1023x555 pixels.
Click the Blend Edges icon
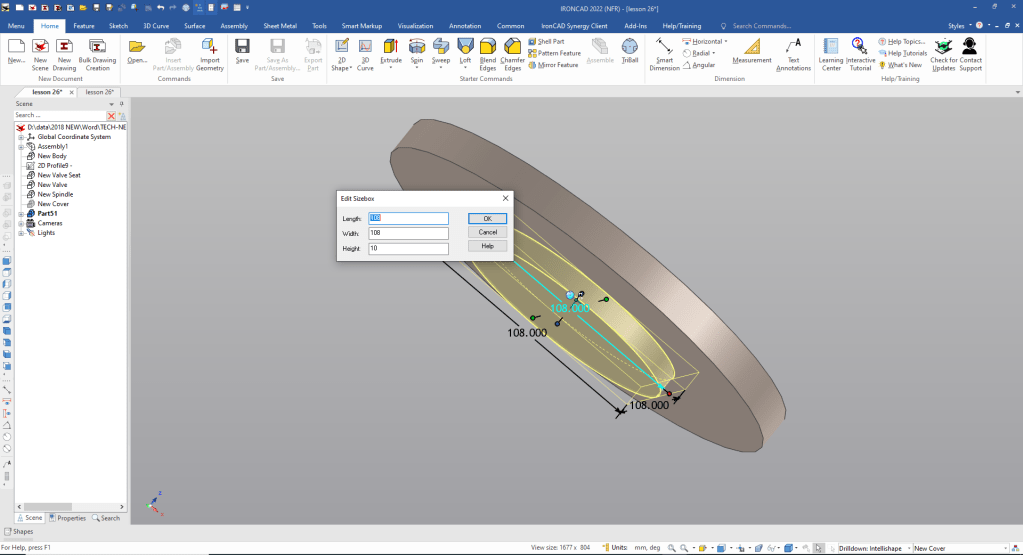click(488, 46)
